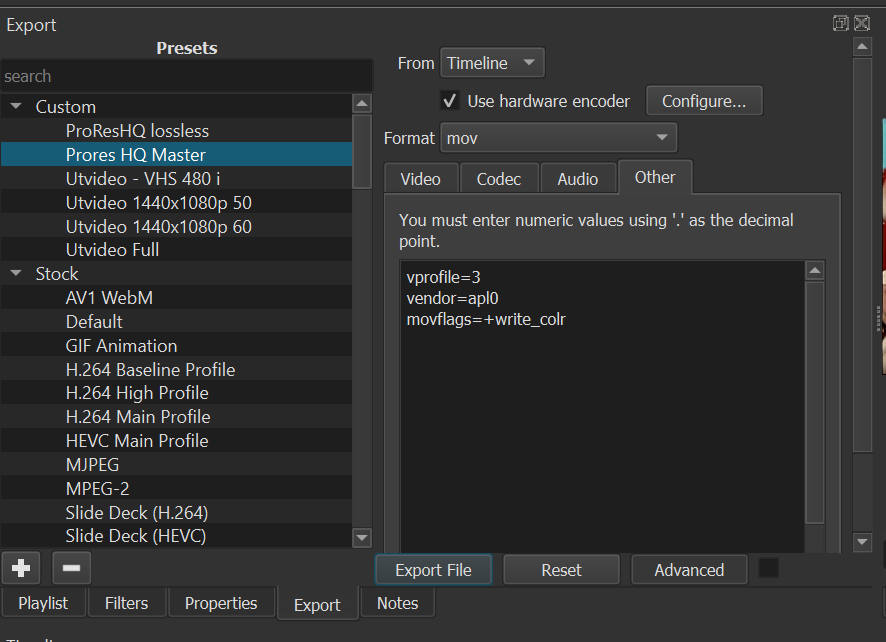Image resolution: width=886 pixels, height=642 pixels.
Task: Open the Format mov dropdown
Action: [558, 138]
